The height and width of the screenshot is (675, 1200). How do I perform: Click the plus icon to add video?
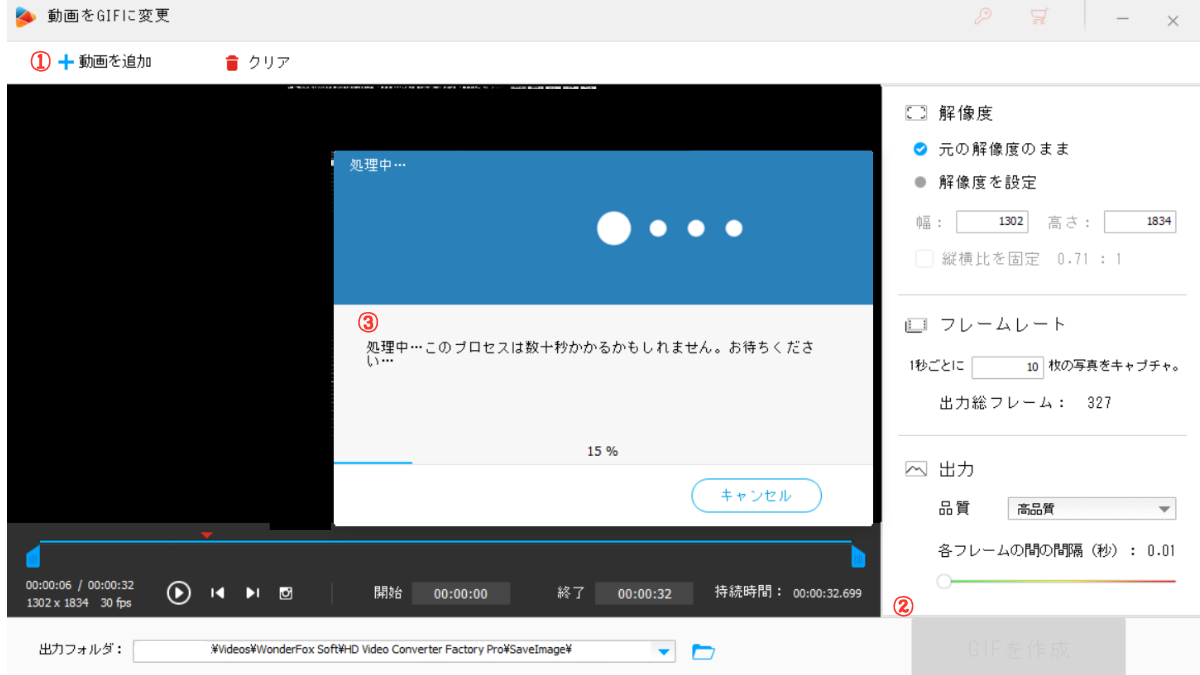tap(67, 62)
